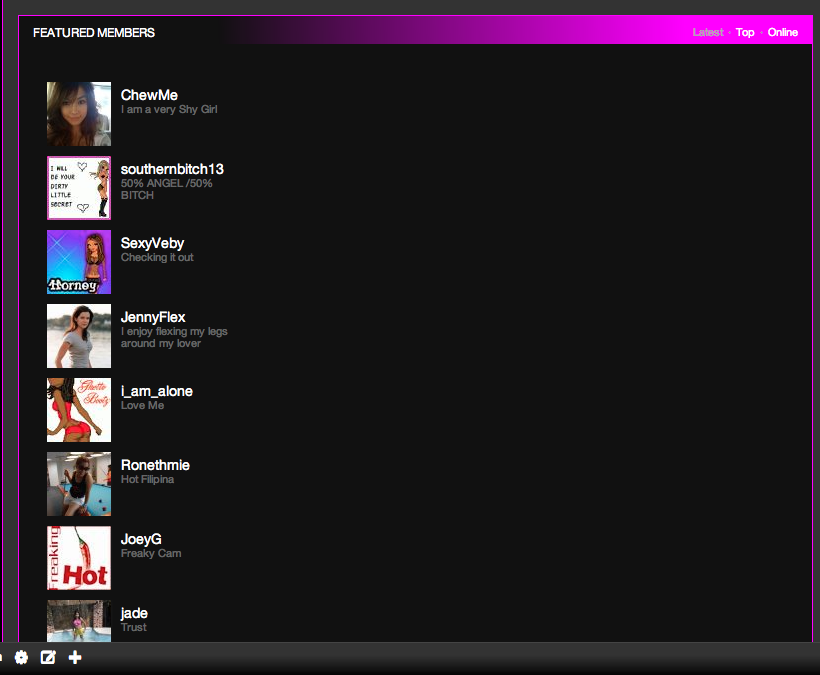The height and width of the screenshot is (675, 820).
Task: Open ChewMe's profile name link
Action: point(149,95)
